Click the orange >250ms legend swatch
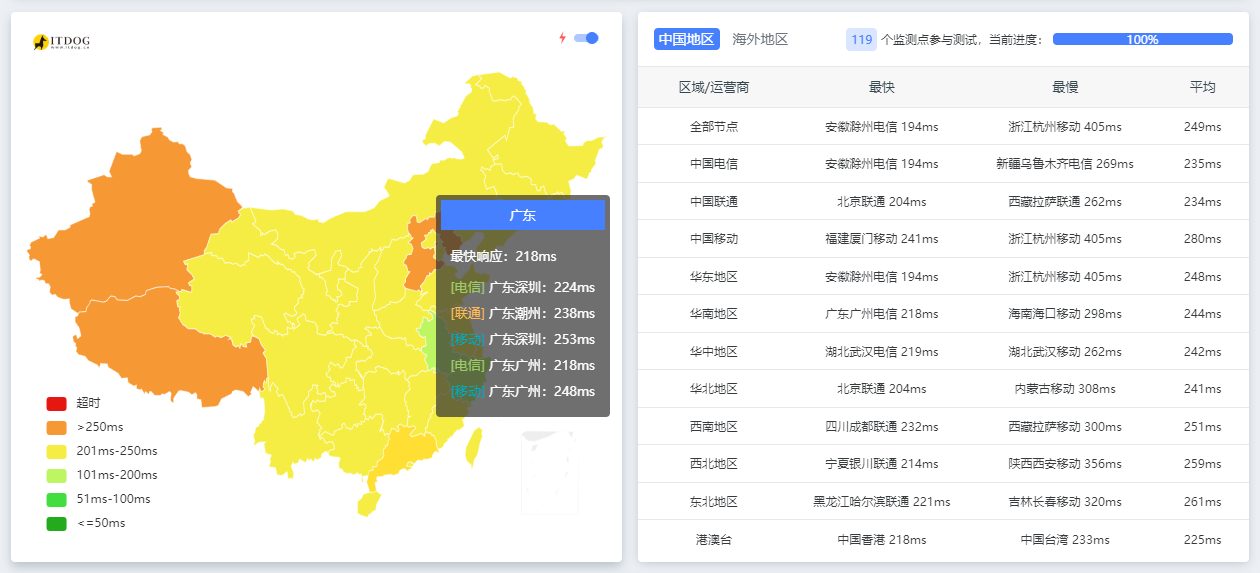This screenshot has width=1260, height=573. point(56,427)
